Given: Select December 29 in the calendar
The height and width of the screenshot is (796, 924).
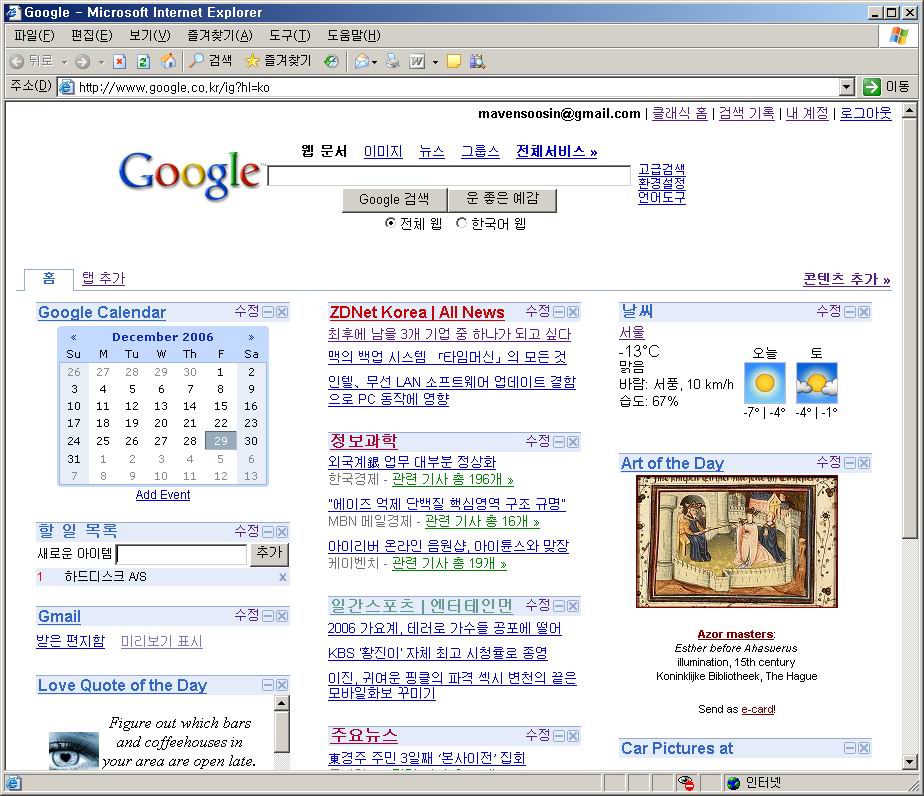Looking at the screenshot, I should click(221, 441).
